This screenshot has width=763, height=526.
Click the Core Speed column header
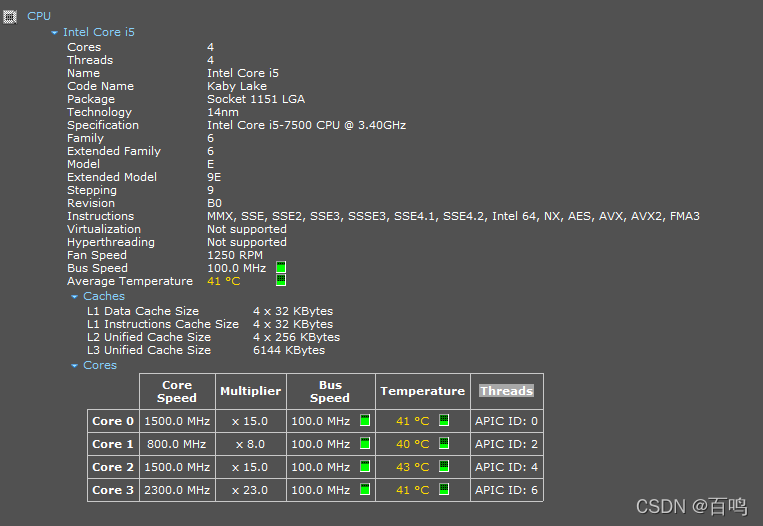tap(177, 391)
